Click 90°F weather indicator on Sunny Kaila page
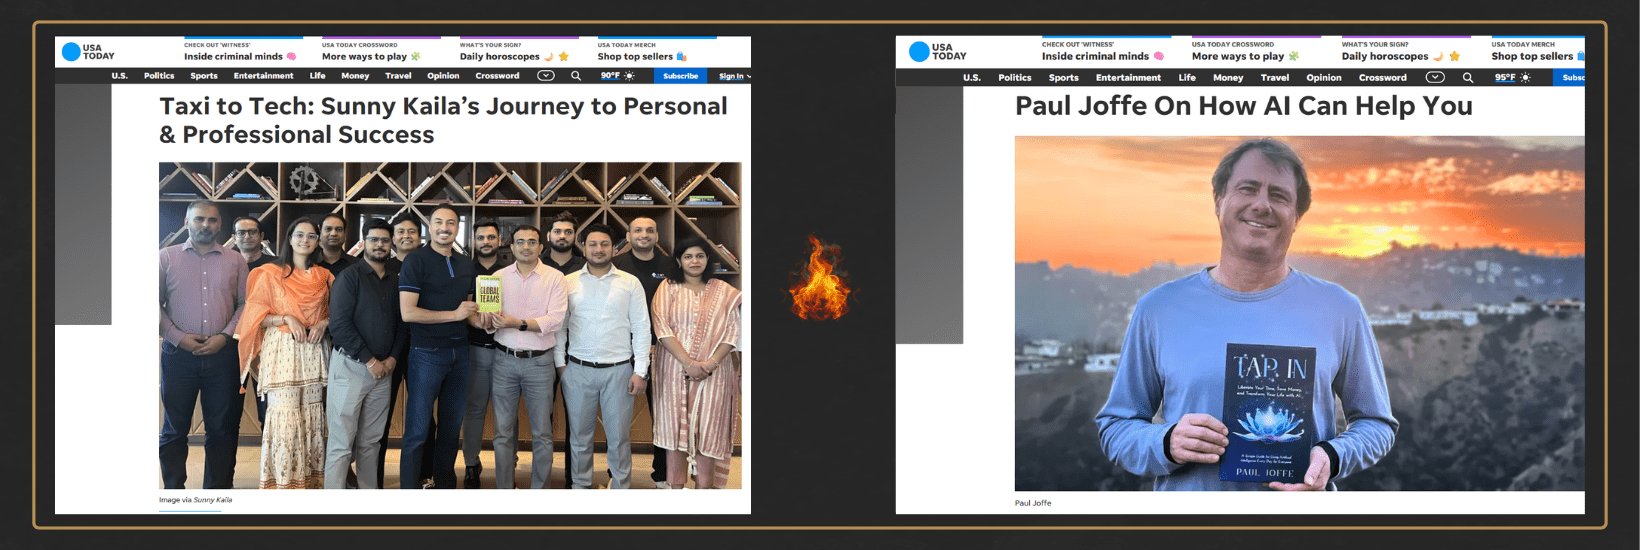1640x550 pixels. click(x=617, y=76)
